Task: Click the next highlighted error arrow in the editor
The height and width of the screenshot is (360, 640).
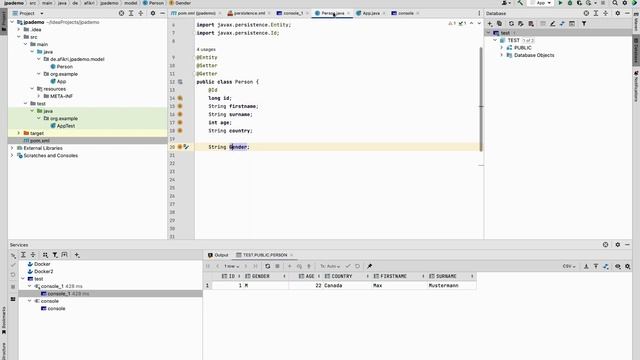Action: point(479,24)
